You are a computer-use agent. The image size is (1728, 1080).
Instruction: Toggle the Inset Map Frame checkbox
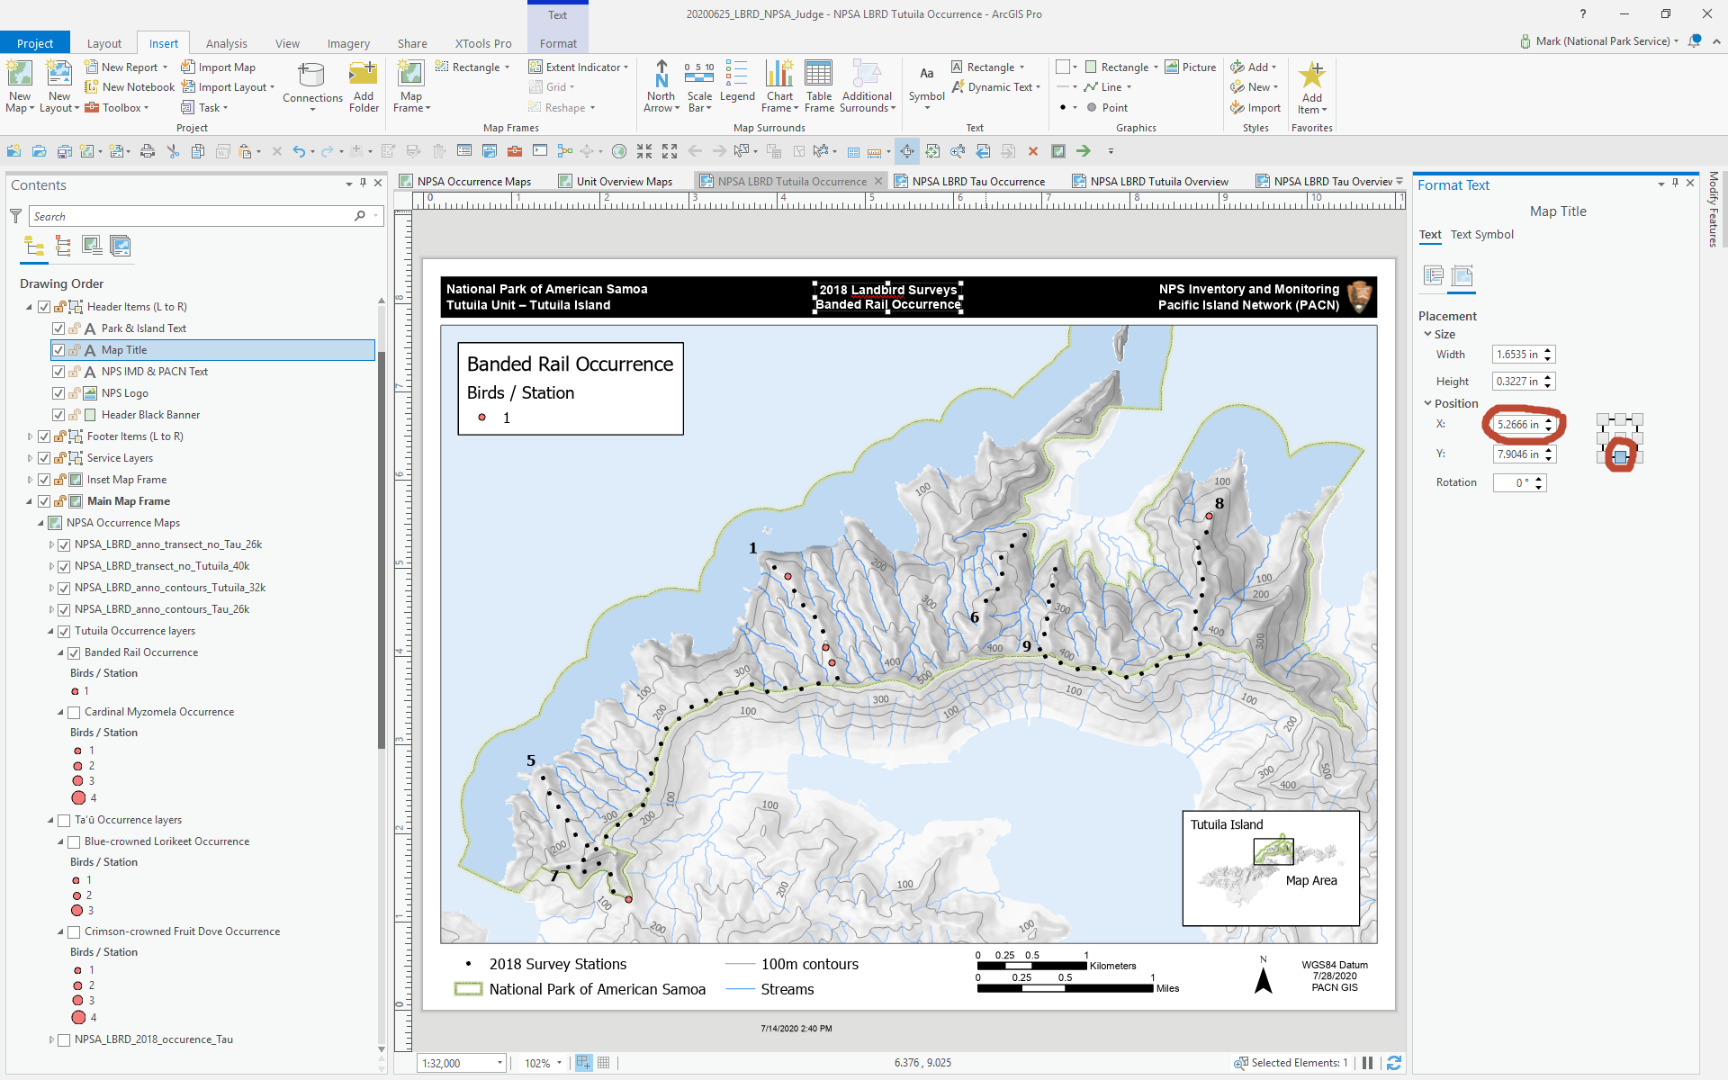(44, 480)
